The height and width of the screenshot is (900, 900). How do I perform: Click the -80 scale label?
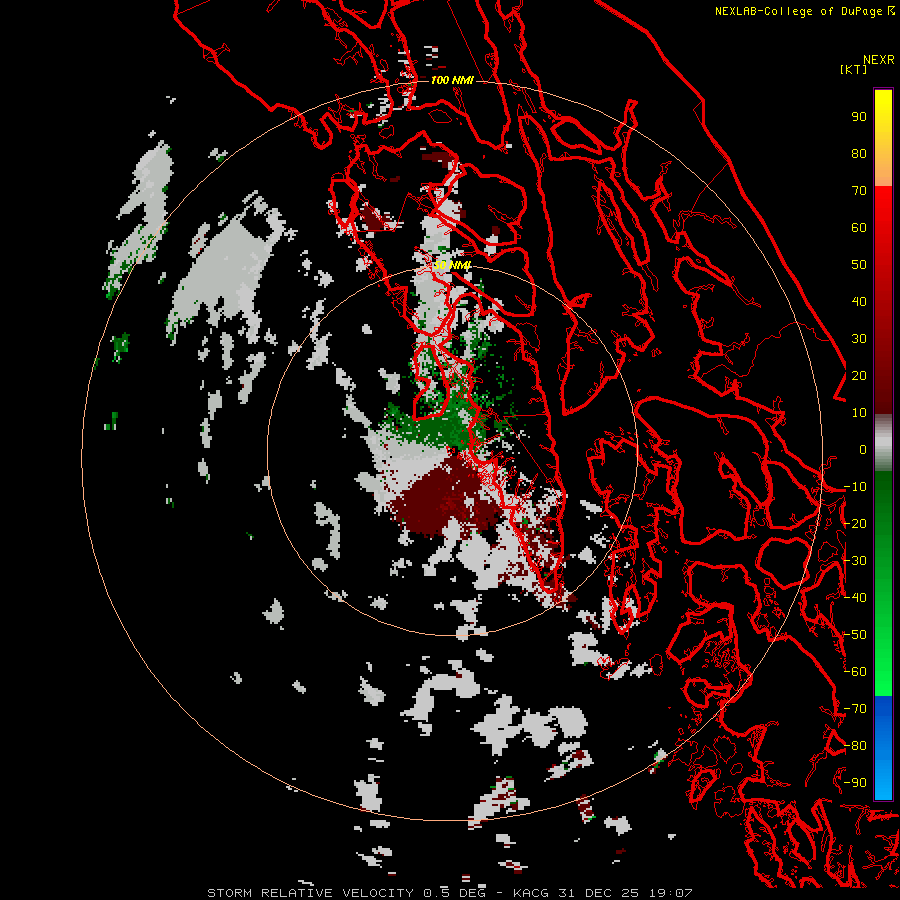tap(855, 746)
